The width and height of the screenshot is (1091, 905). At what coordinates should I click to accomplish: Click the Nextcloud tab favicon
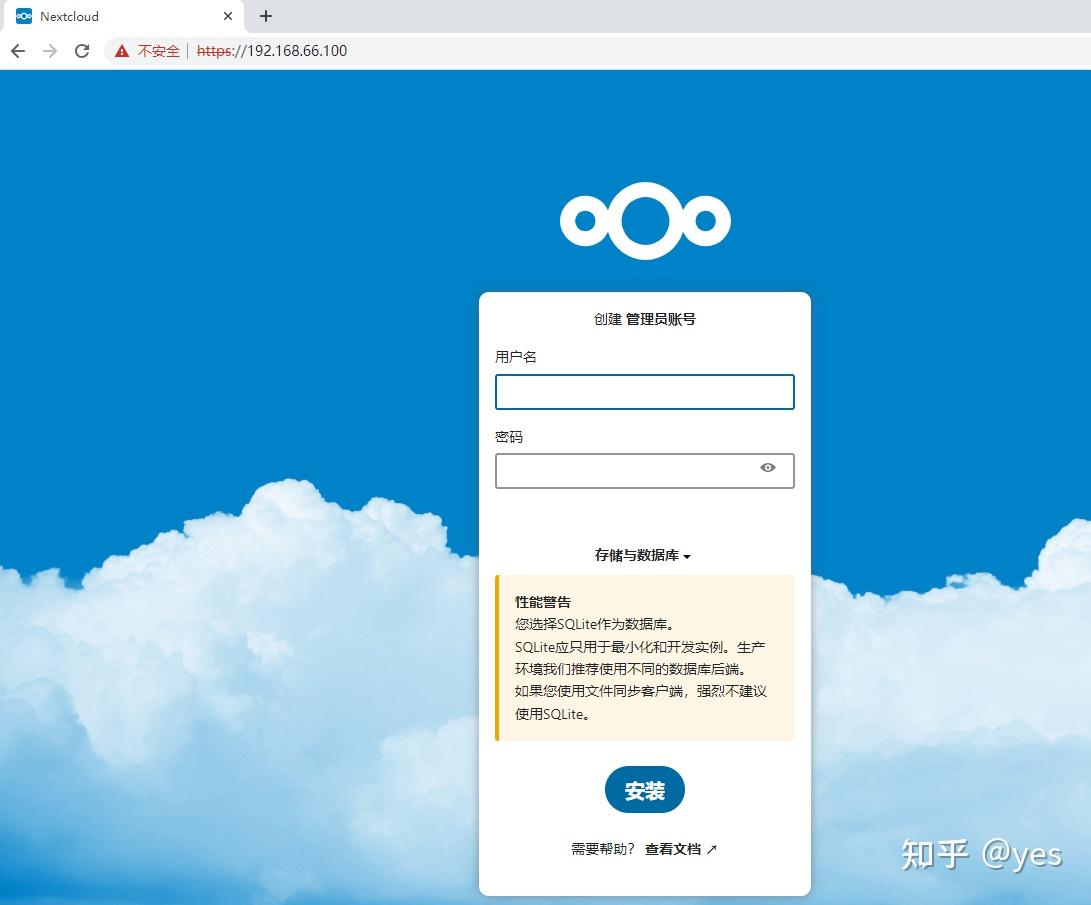coord(24,16)
